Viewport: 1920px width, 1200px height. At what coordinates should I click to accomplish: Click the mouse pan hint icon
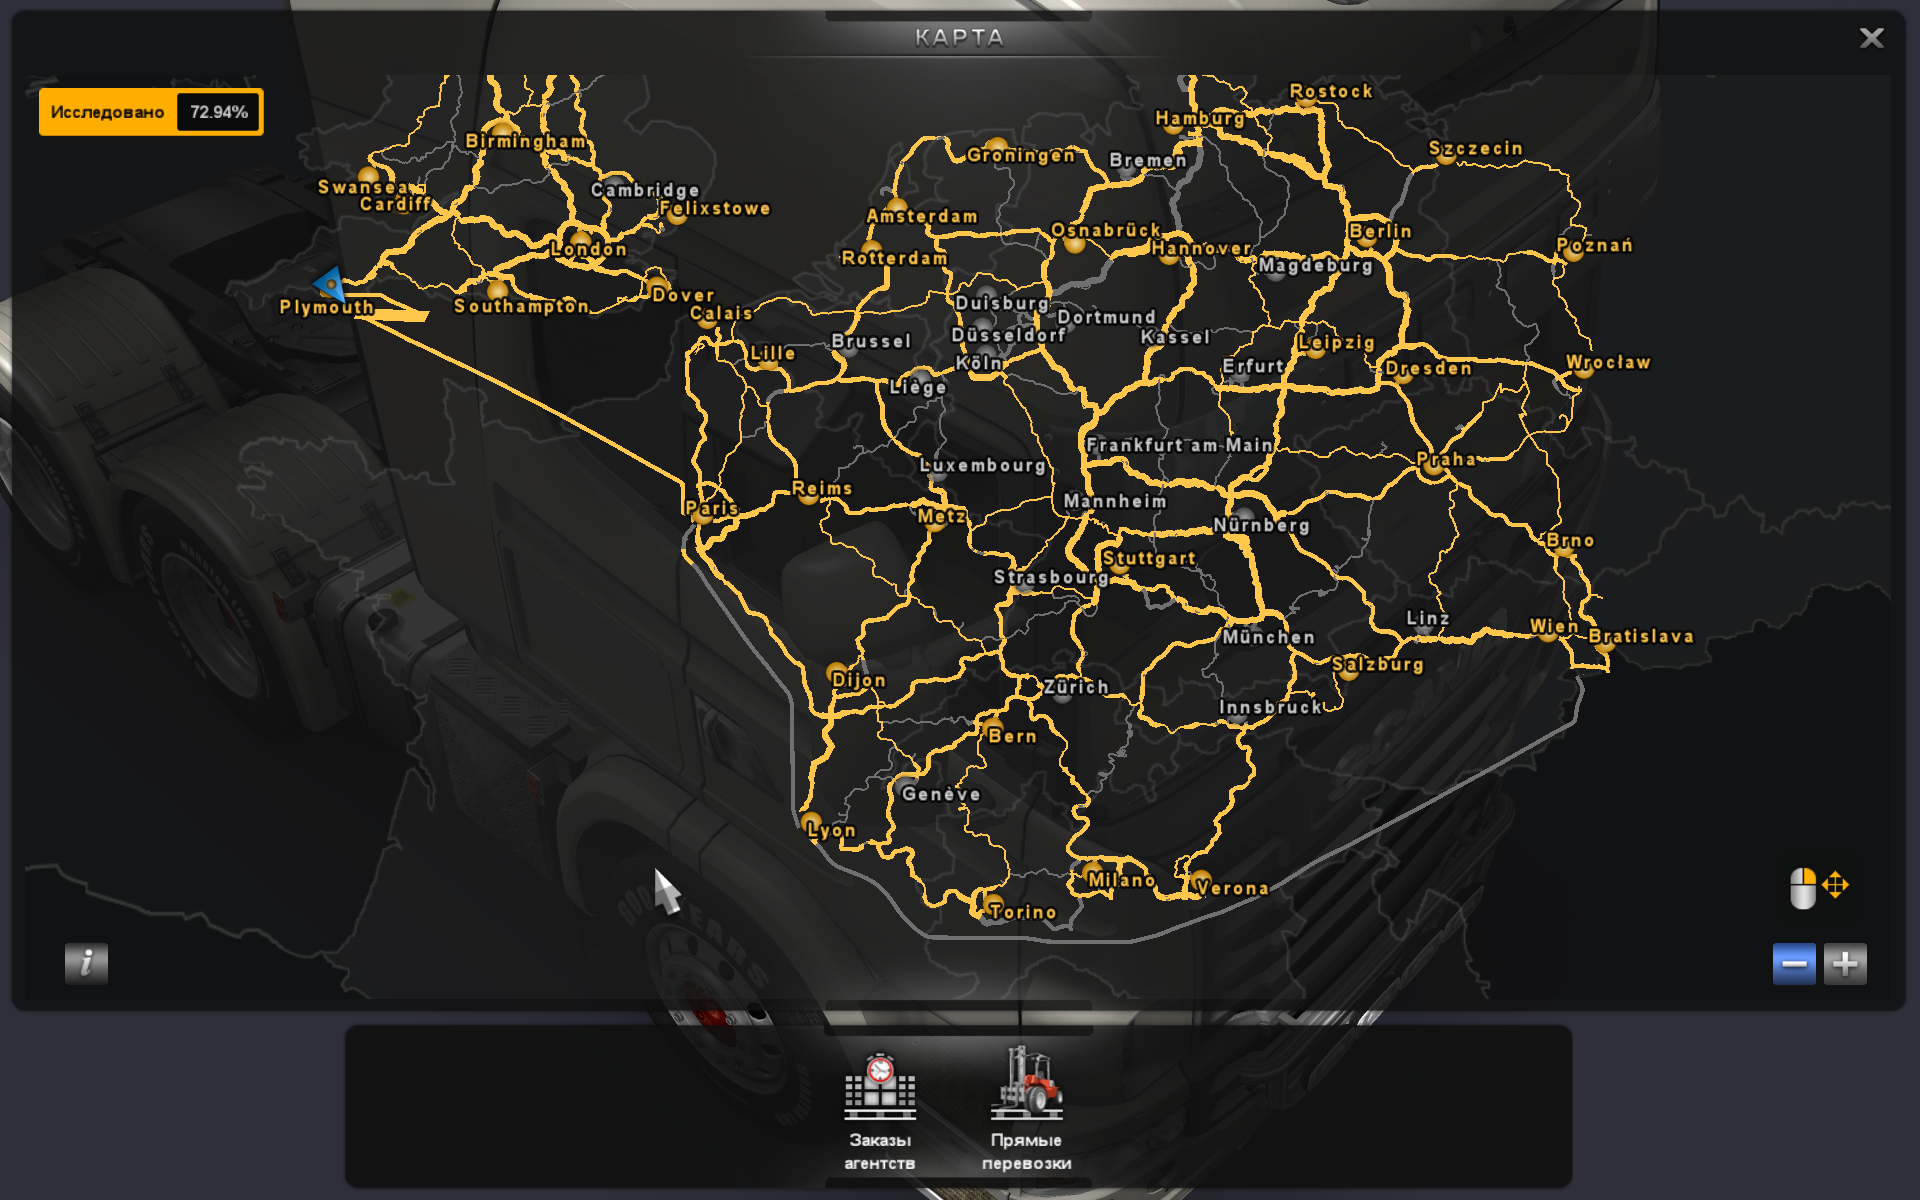pyautogui.click(x=1818, y=888)
